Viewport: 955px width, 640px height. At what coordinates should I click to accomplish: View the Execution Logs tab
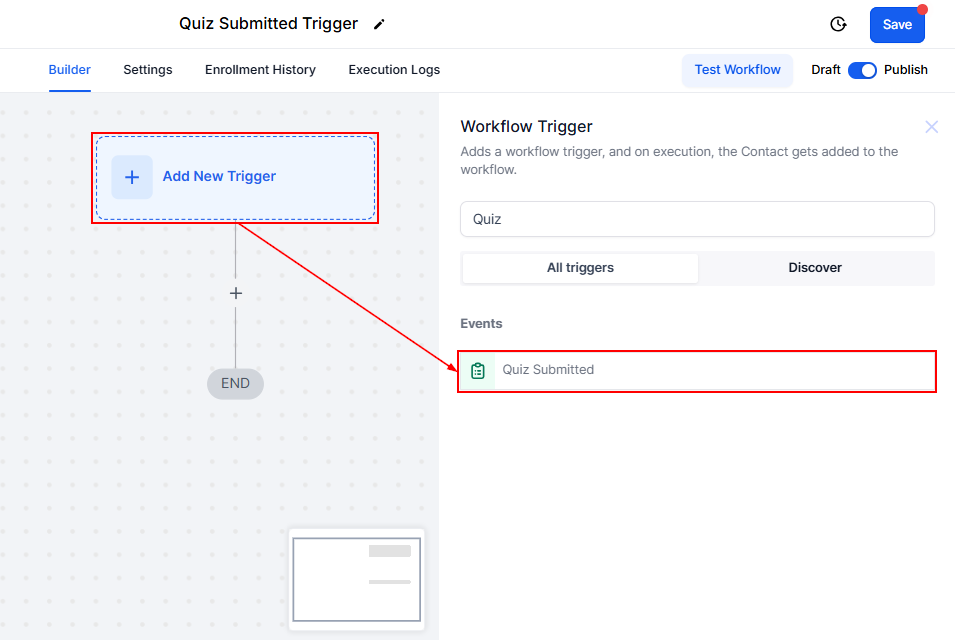[394, 70]
